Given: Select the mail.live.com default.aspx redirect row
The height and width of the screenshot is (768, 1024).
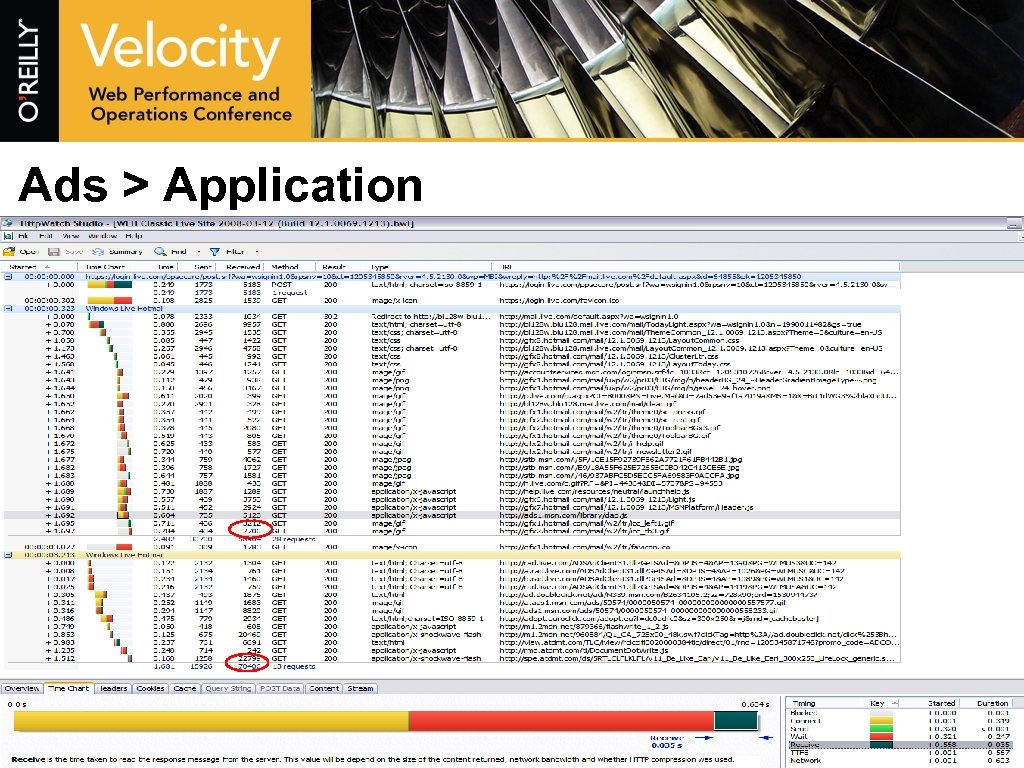Looking at the screenshot, I should [452, 316].
